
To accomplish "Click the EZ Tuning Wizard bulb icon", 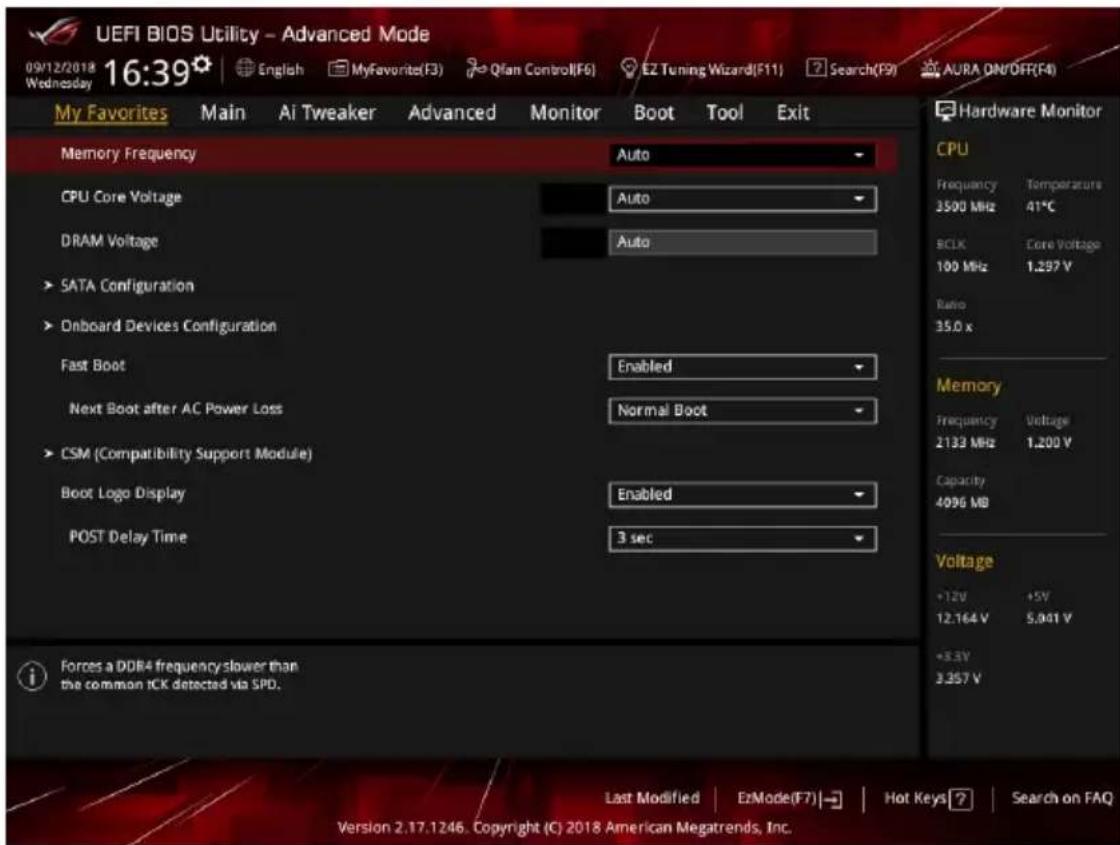I will pos(629,69).
